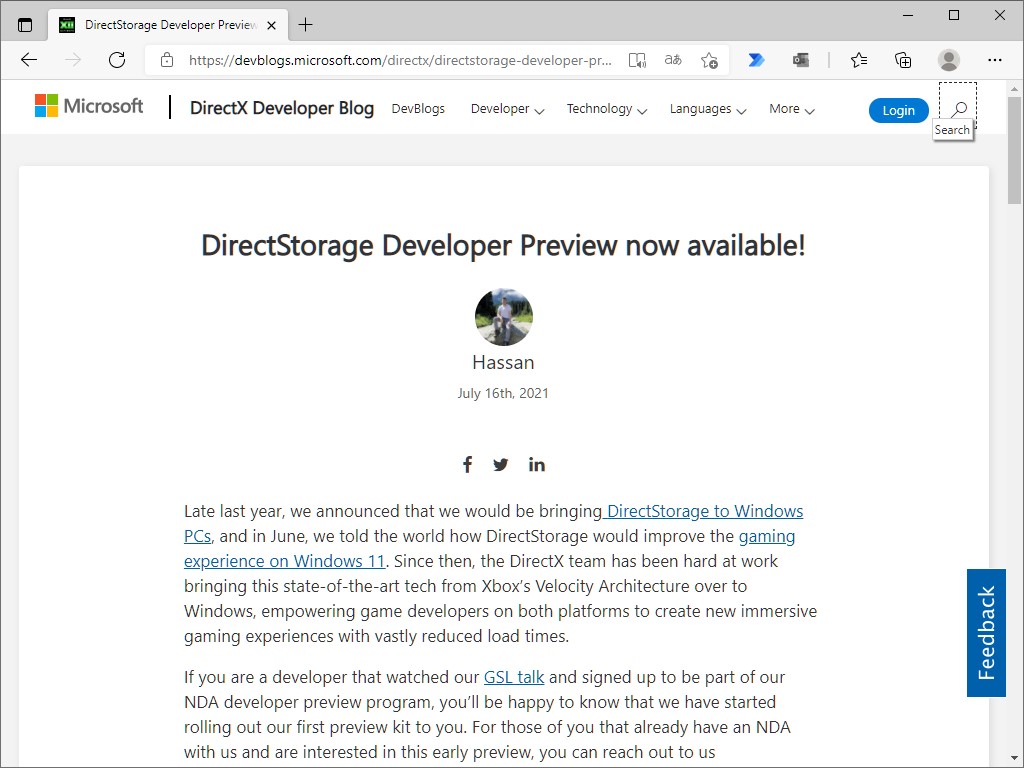
Task: Open Edge Collections
Action: [903, 60]
